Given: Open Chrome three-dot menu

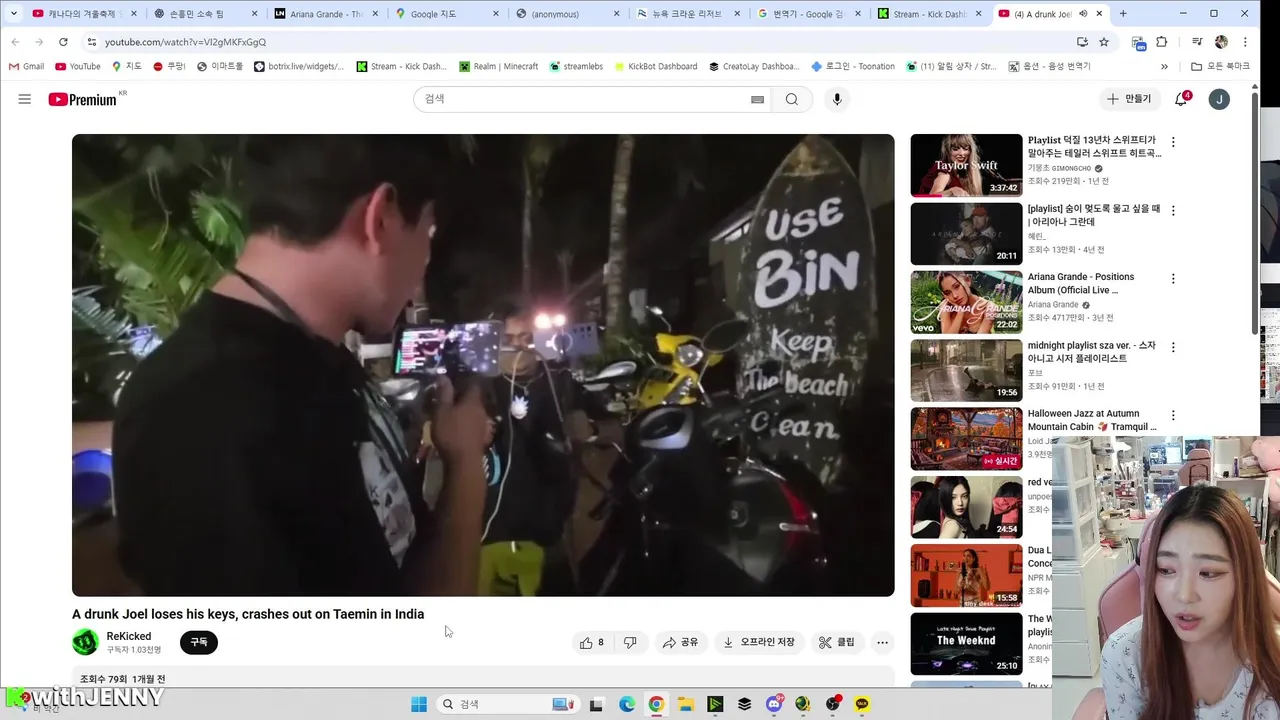Looking at the screenshot, I should click(1245, 42).
